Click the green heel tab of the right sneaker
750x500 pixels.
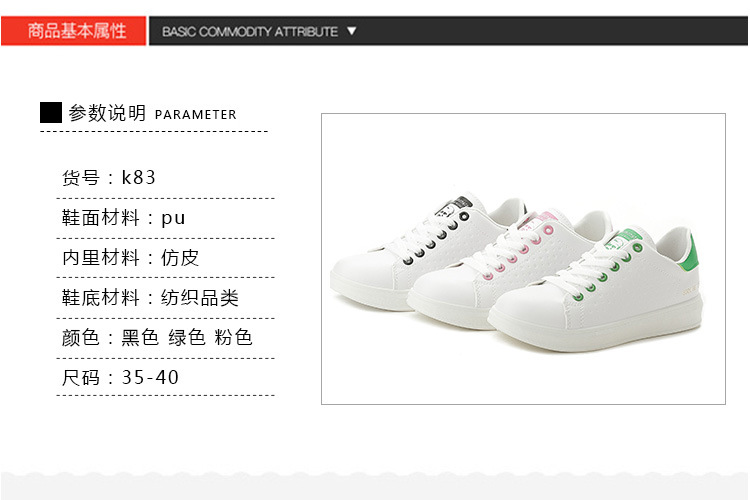689,252
